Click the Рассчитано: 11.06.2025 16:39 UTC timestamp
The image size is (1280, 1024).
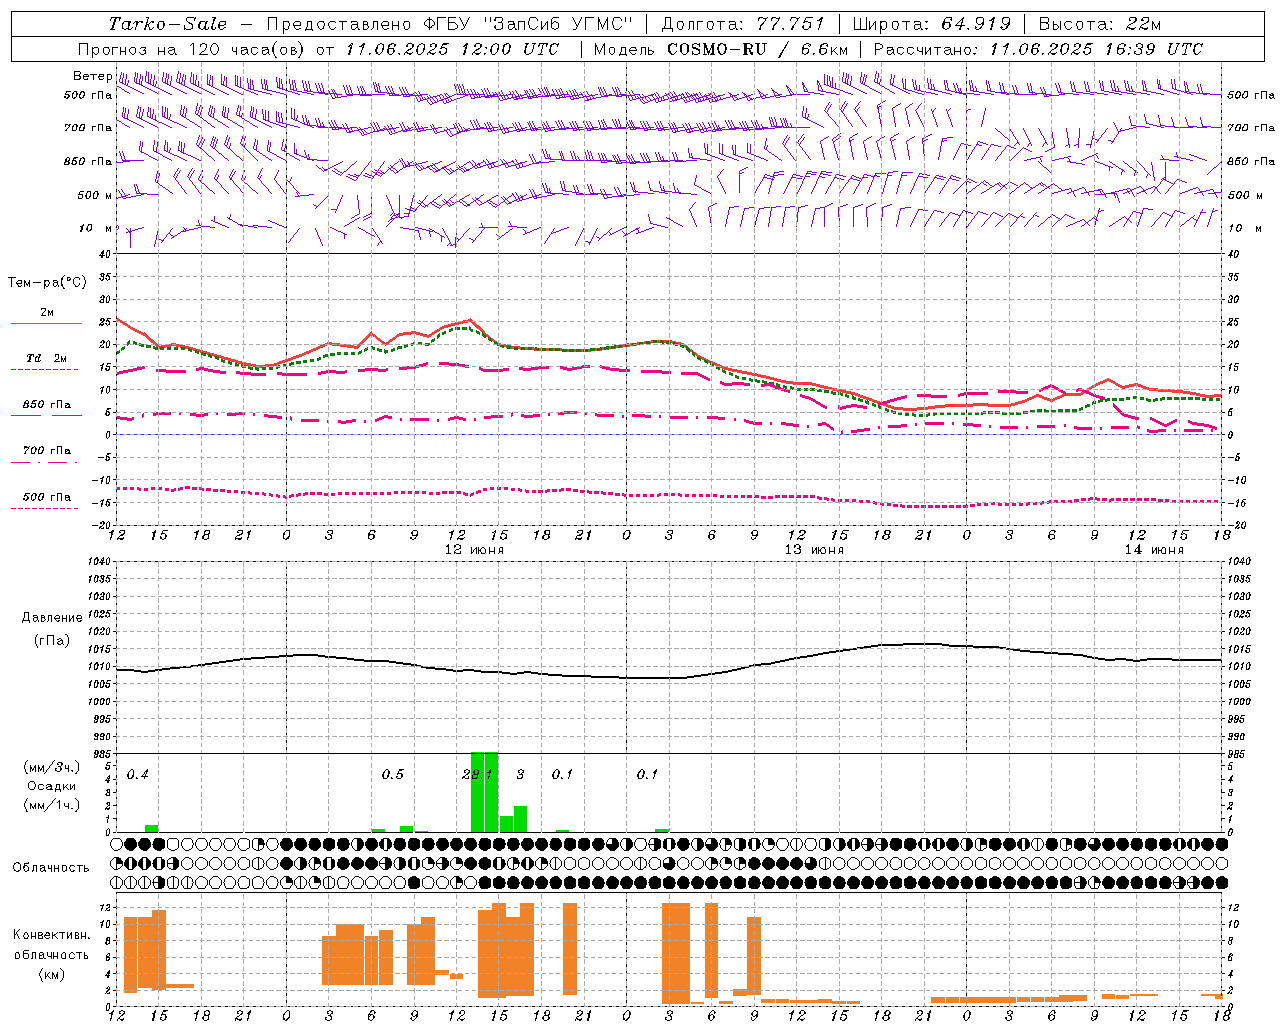[x=1038, y=49]
